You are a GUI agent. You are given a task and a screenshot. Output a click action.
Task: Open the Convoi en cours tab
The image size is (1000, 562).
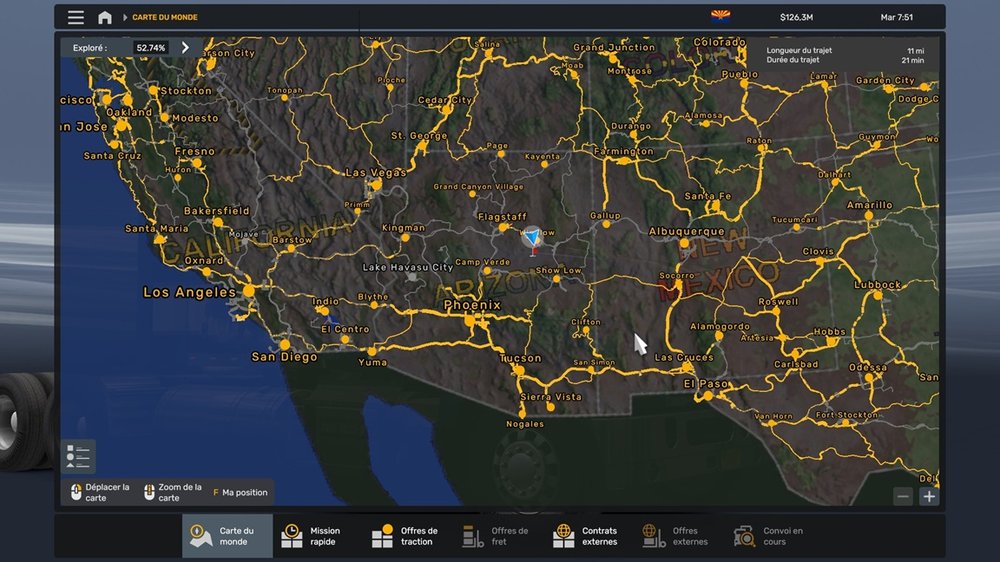tap(770, 536)
